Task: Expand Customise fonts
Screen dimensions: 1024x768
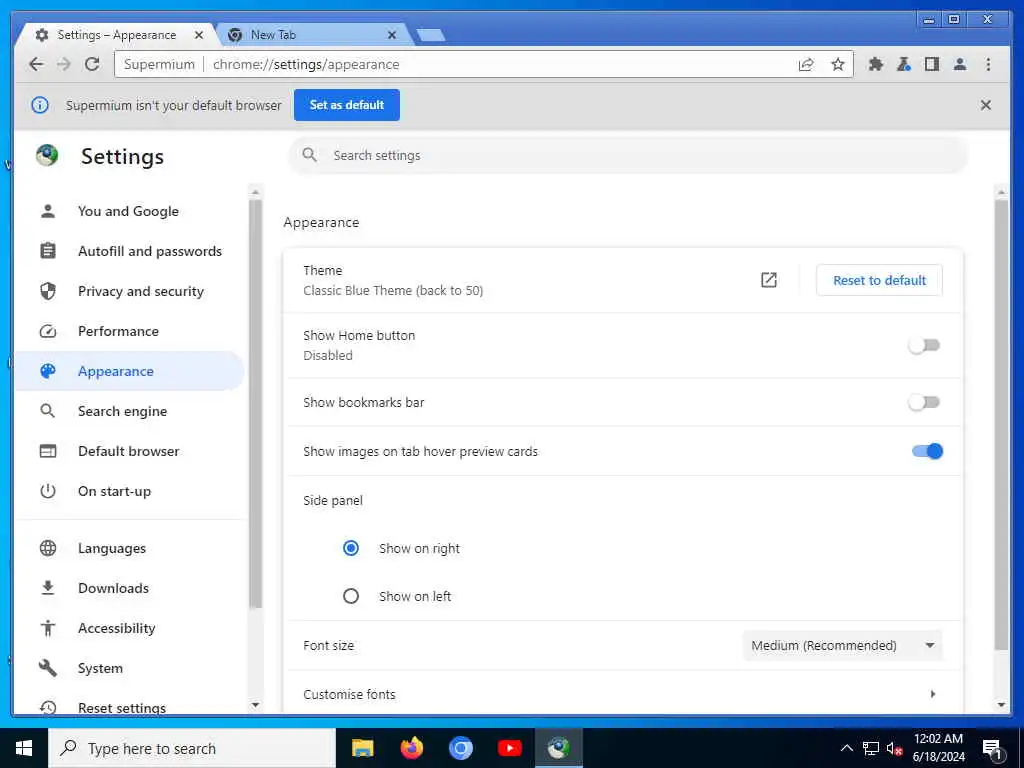Action: (623, 694)
